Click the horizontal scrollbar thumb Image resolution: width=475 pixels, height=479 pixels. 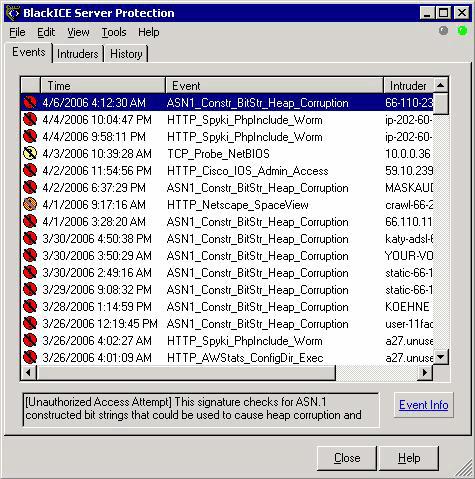click(186, 372)
